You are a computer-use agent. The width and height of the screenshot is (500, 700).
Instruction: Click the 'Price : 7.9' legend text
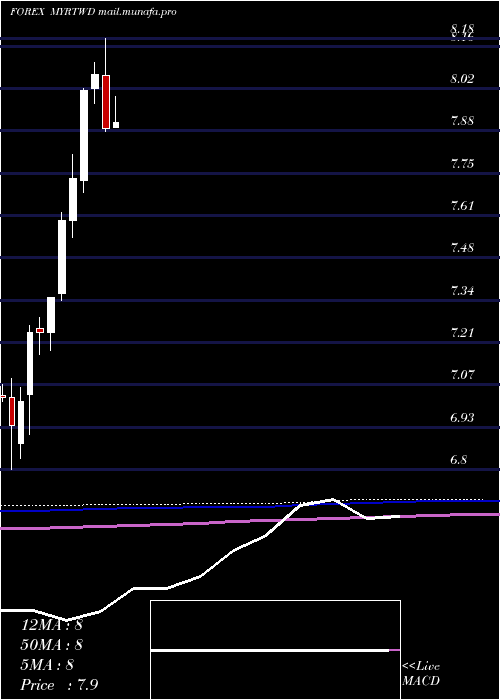(x=57, y=685)
